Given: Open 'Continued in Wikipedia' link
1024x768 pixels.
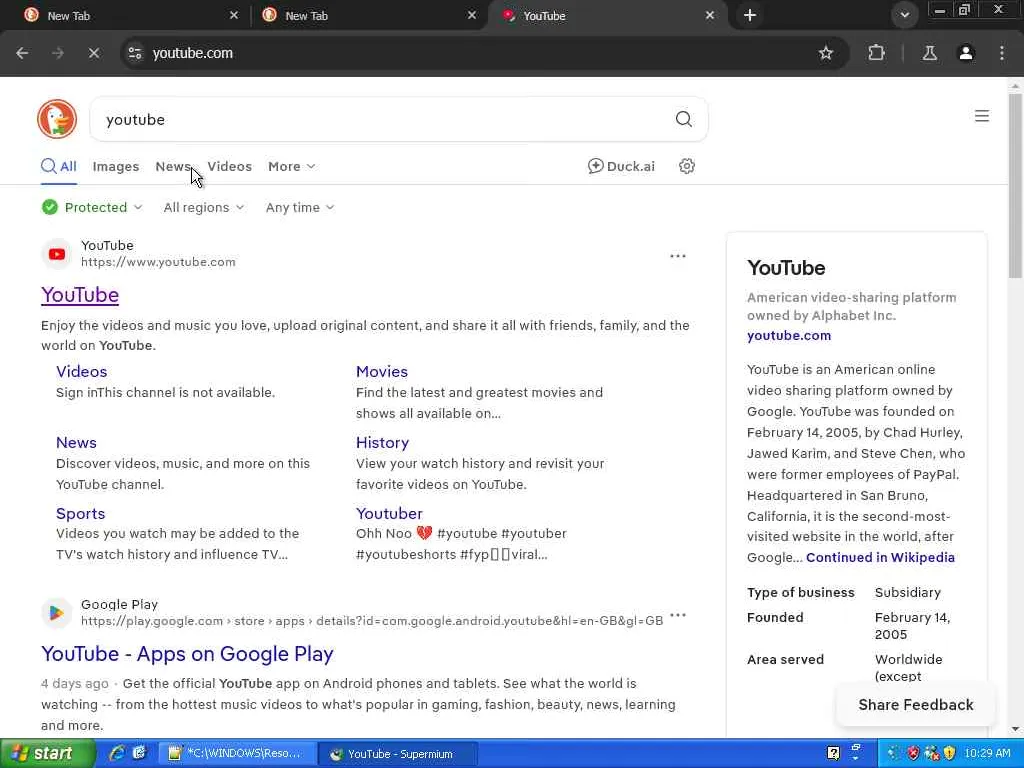Looking at the screenshot, I should [880, 557].
